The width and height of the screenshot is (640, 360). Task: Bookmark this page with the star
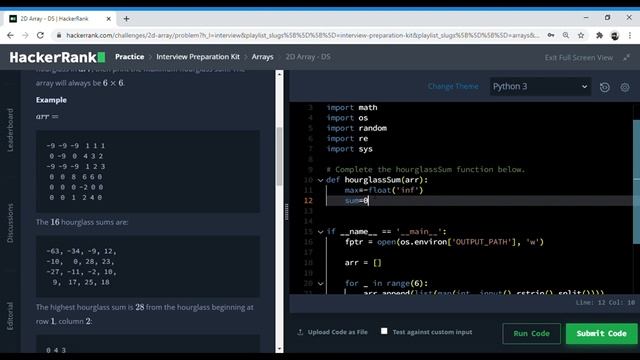pos(581,36)
